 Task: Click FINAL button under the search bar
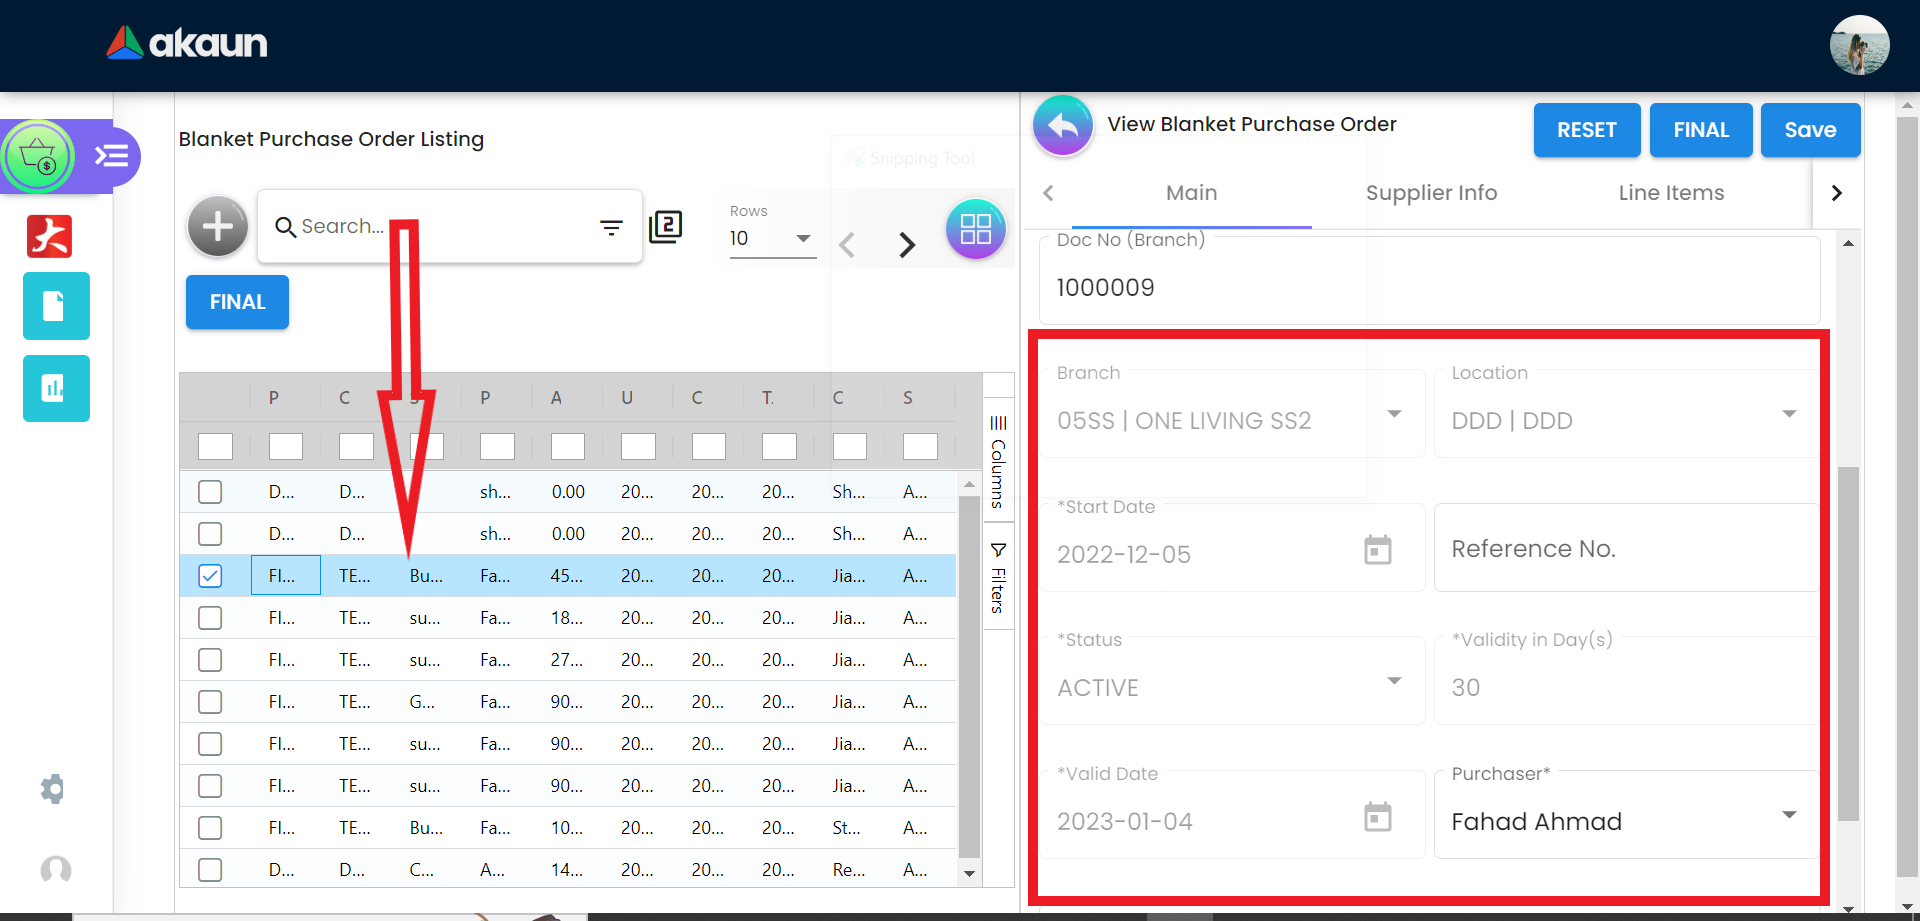pos(237,302)
